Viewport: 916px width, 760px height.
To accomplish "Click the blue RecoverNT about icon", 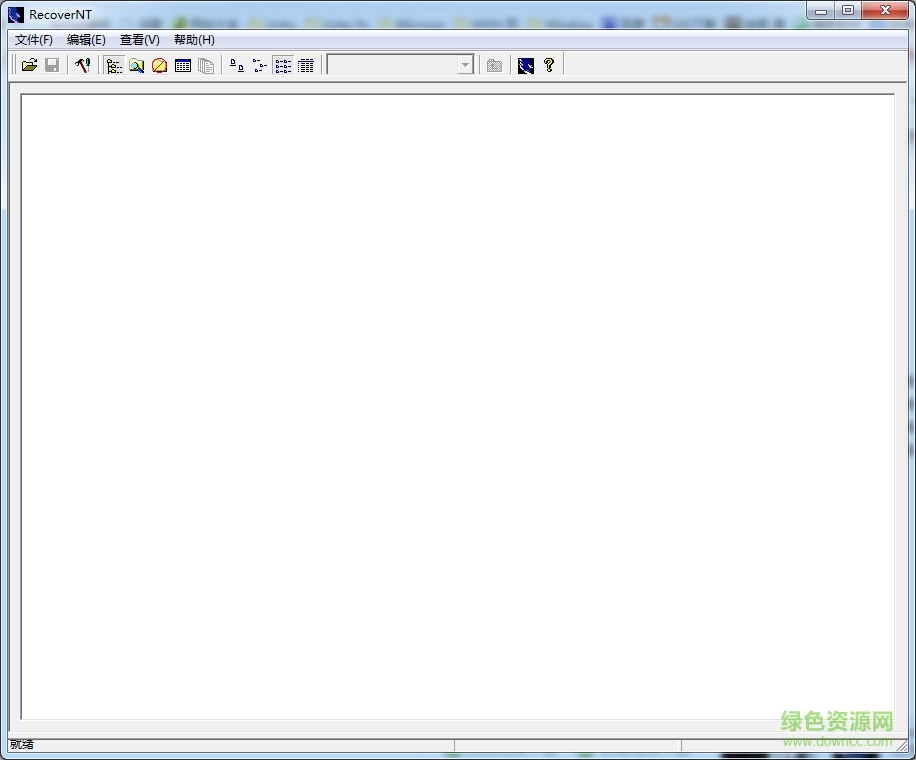I will (526, 65).
